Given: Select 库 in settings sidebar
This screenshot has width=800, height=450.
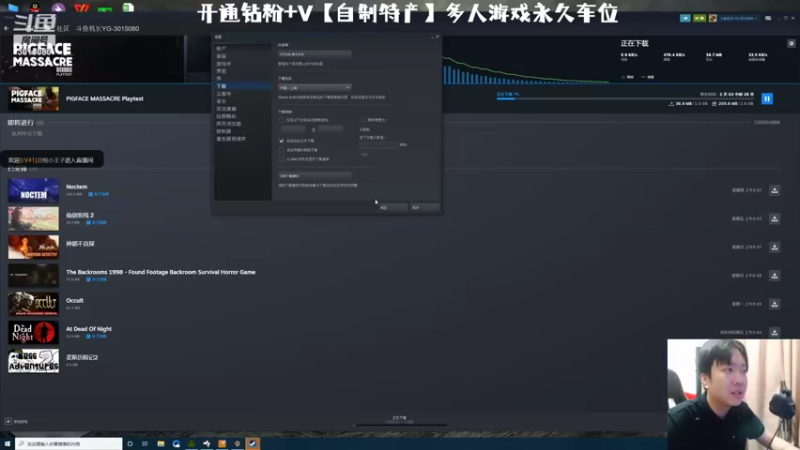Looking at the screenshot, I should point(219,79).
